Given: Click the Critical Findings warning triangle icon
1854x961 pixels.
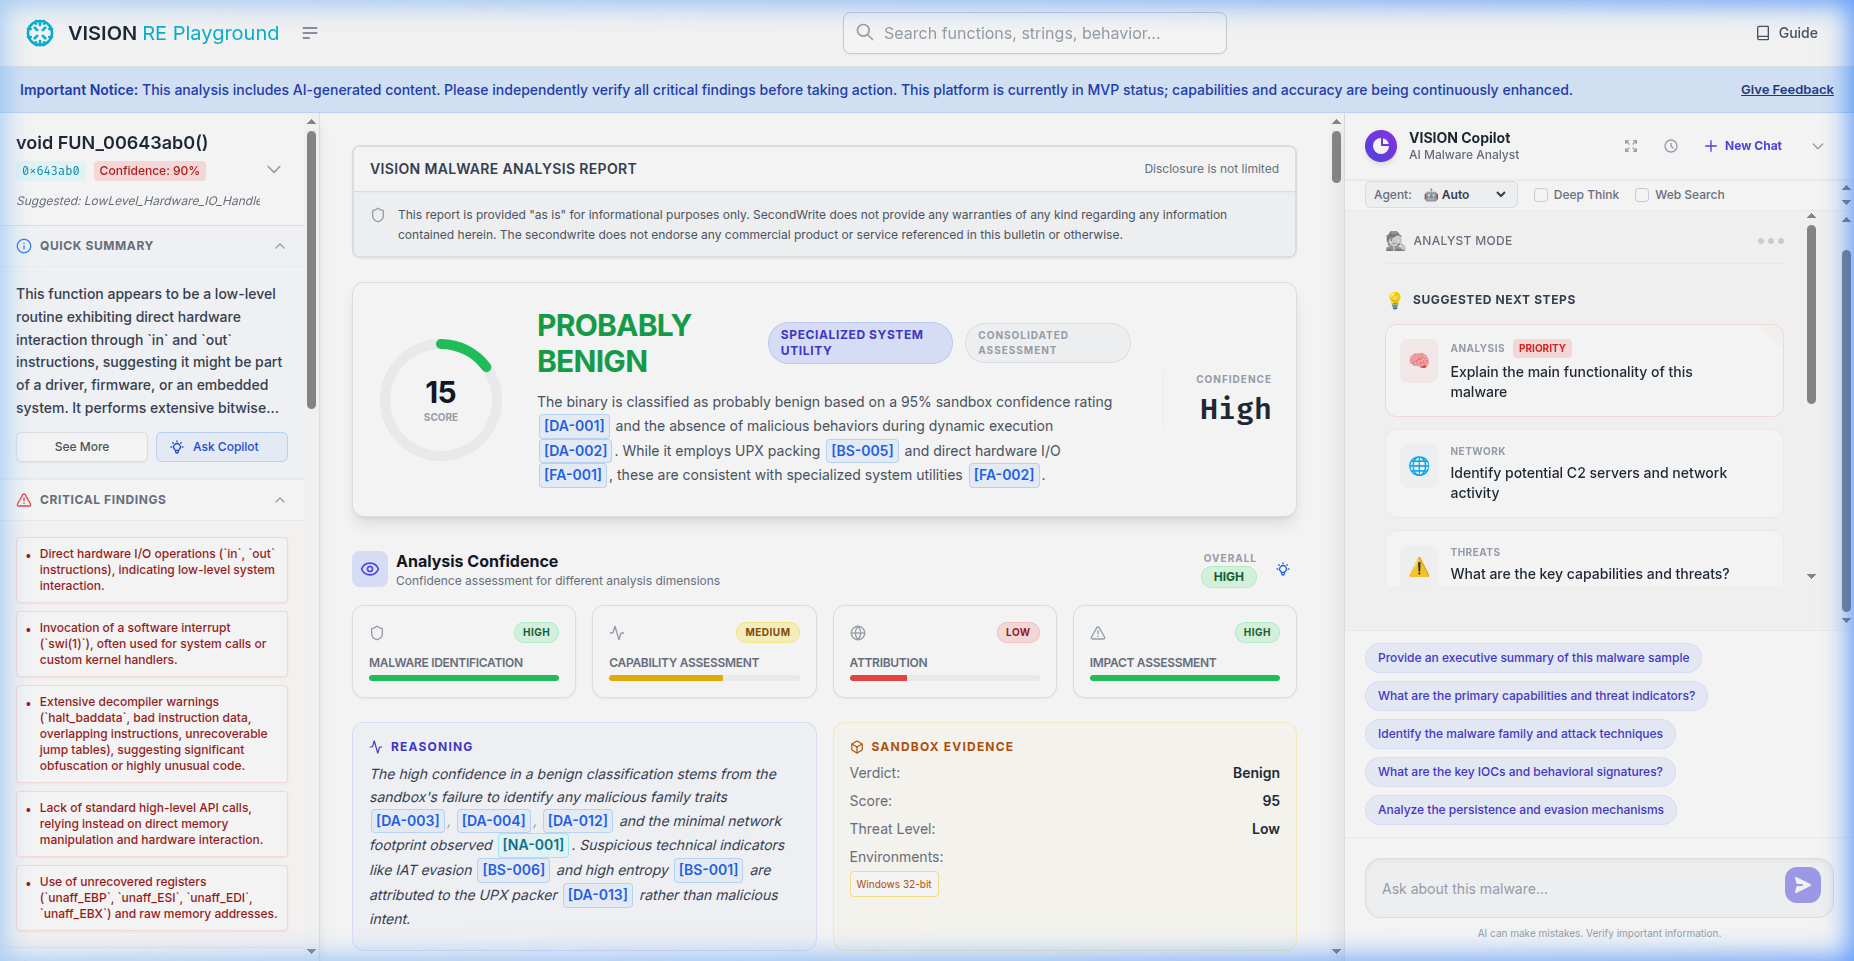Looking at the screenshot, I should [x=24, y=500].
